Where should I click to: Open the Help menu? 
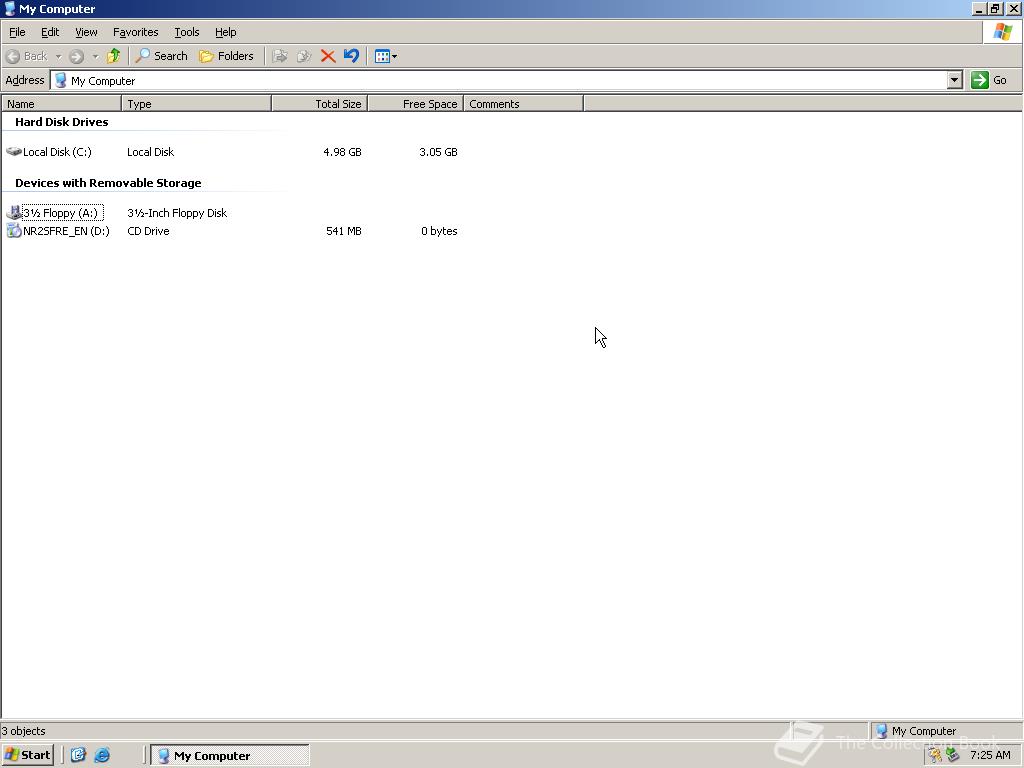(225, 32)
